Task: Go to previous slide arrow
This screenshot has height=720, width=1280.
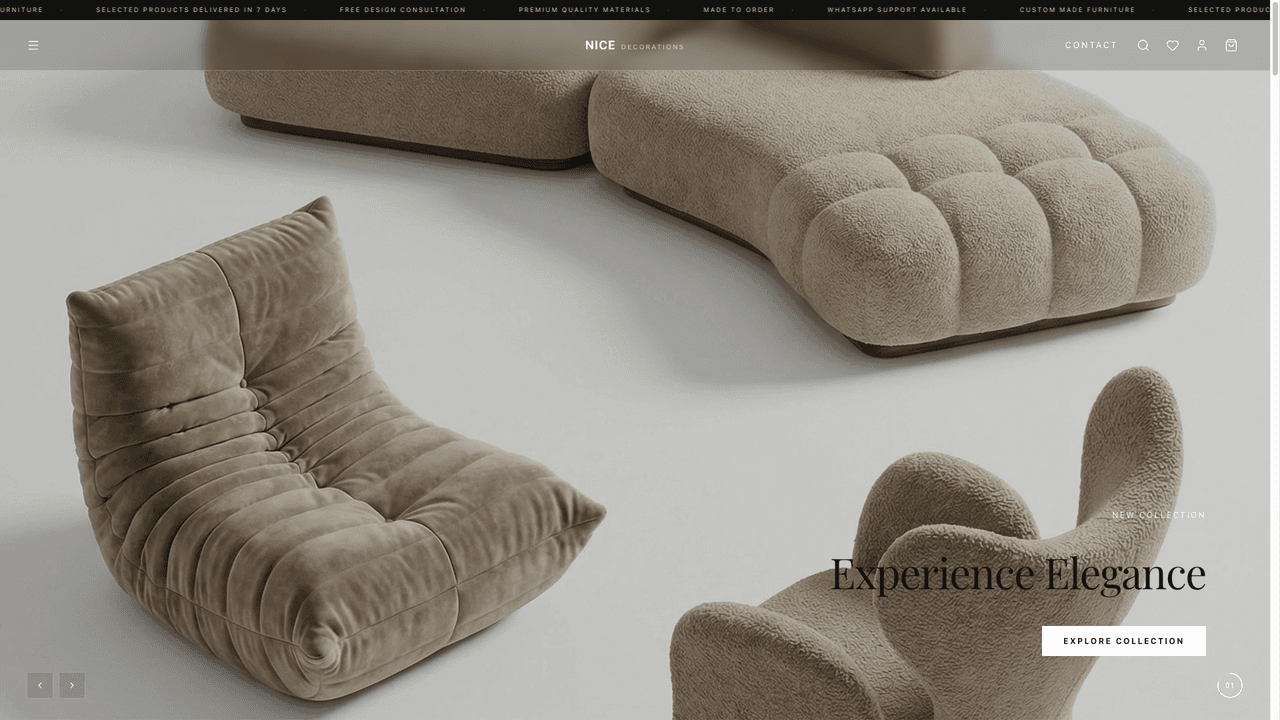Action: [40, 685]
